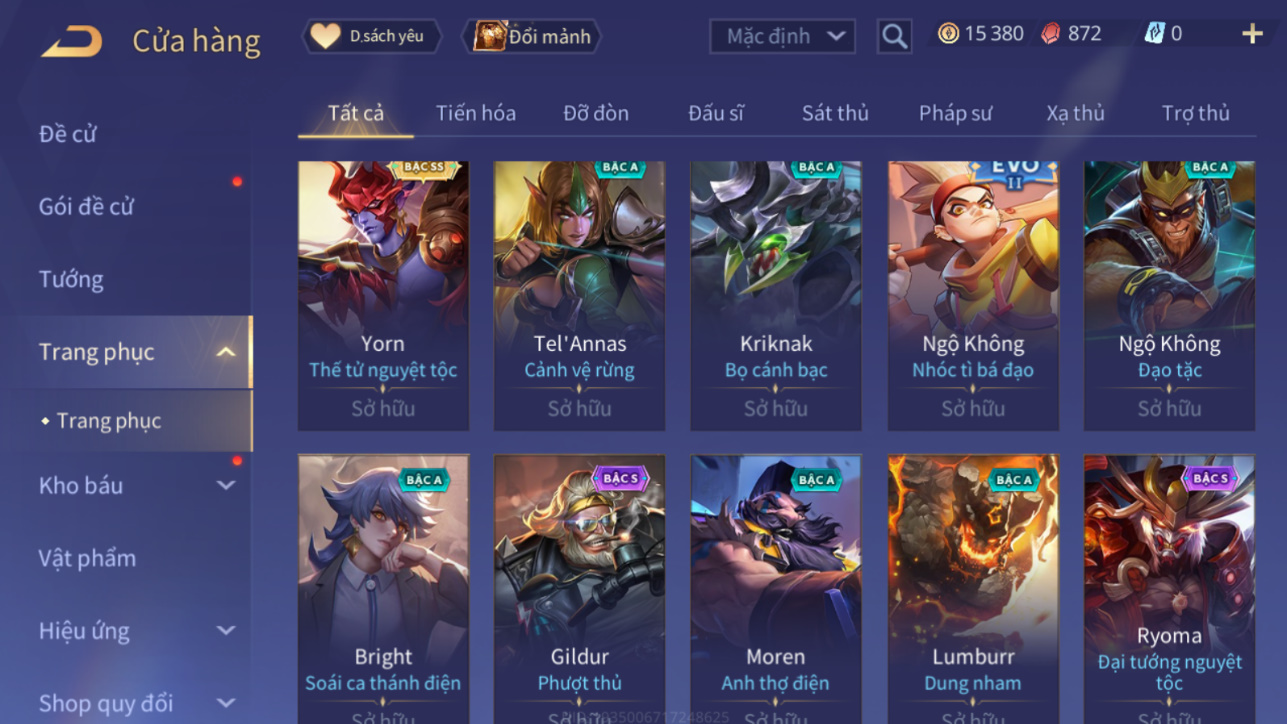Switch to the Tiến hóa tab

476,113
